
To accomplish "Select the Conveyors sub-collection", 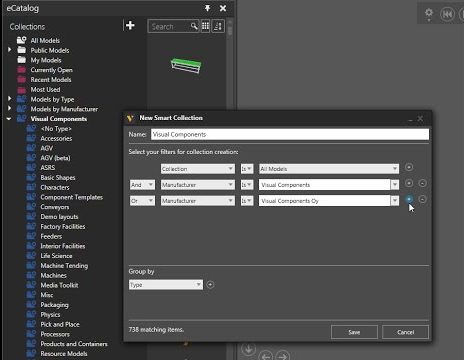I will click(55, 207).
